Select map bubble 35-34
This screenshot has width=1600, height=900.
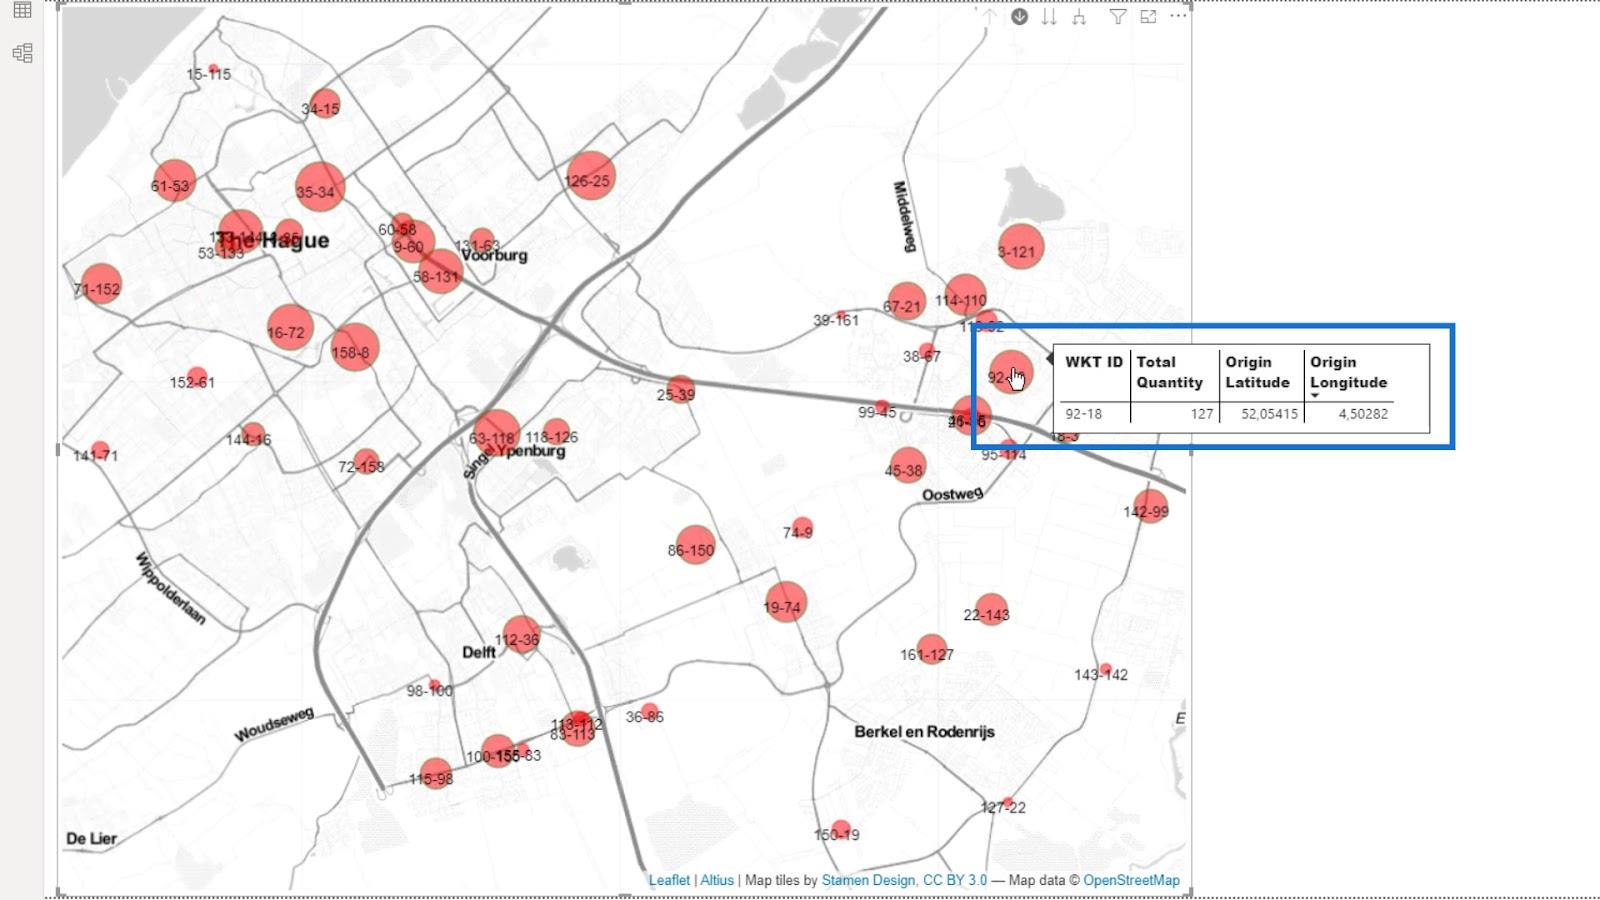click(320, 187)
